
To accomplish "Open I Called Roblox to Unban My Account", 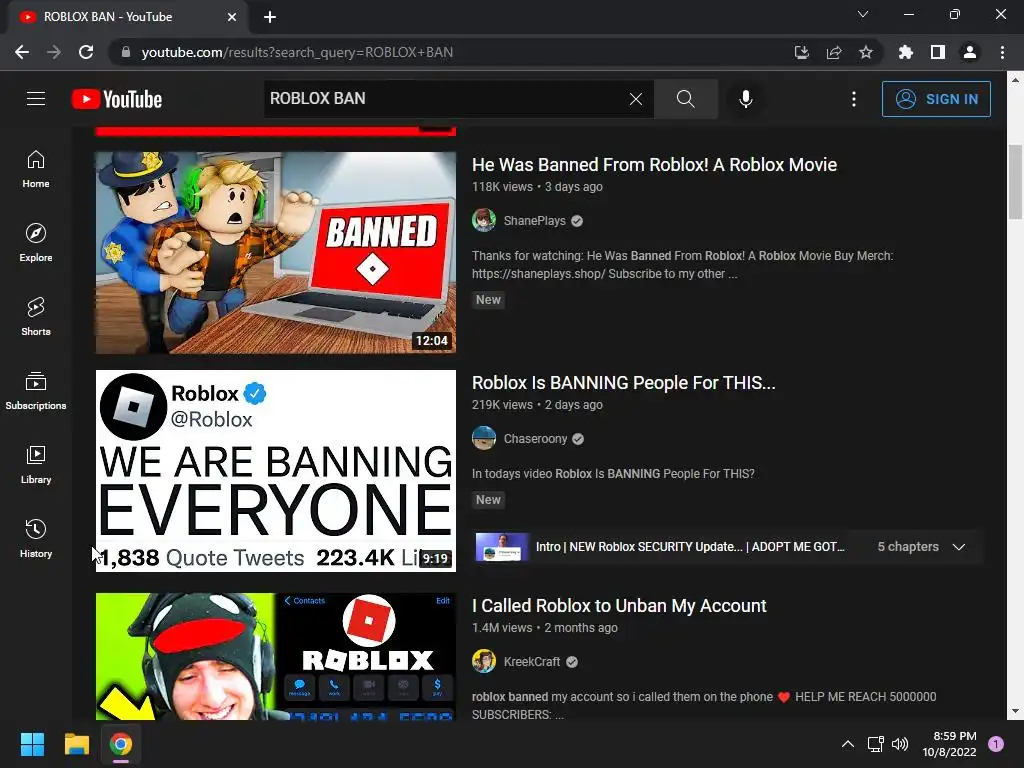I will (619, 605).
